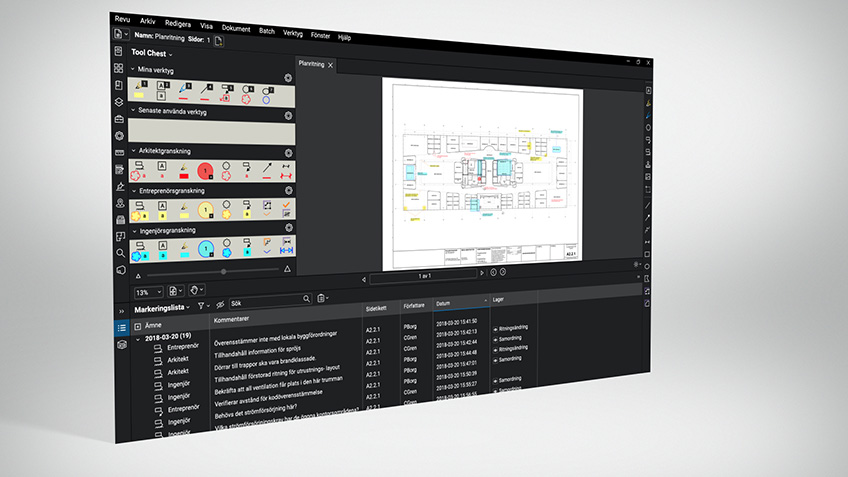Sort by the Datum column header
848x477 pixels.
click(448, 300)
